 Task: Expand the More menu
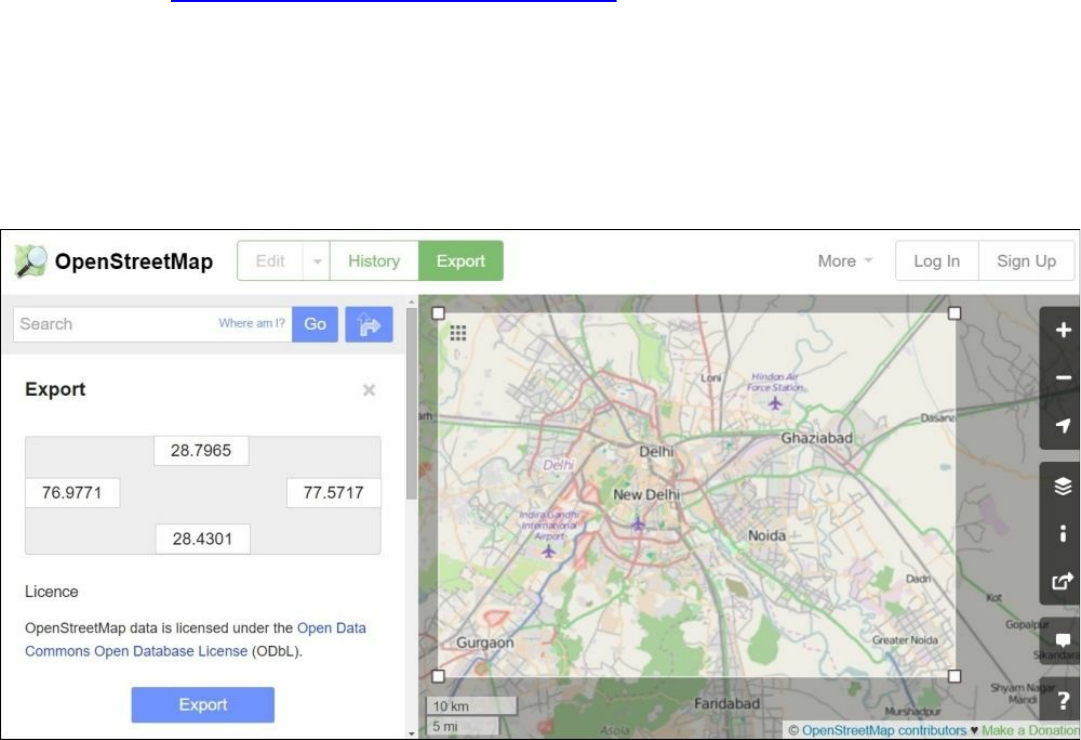[x=845, y=261]
